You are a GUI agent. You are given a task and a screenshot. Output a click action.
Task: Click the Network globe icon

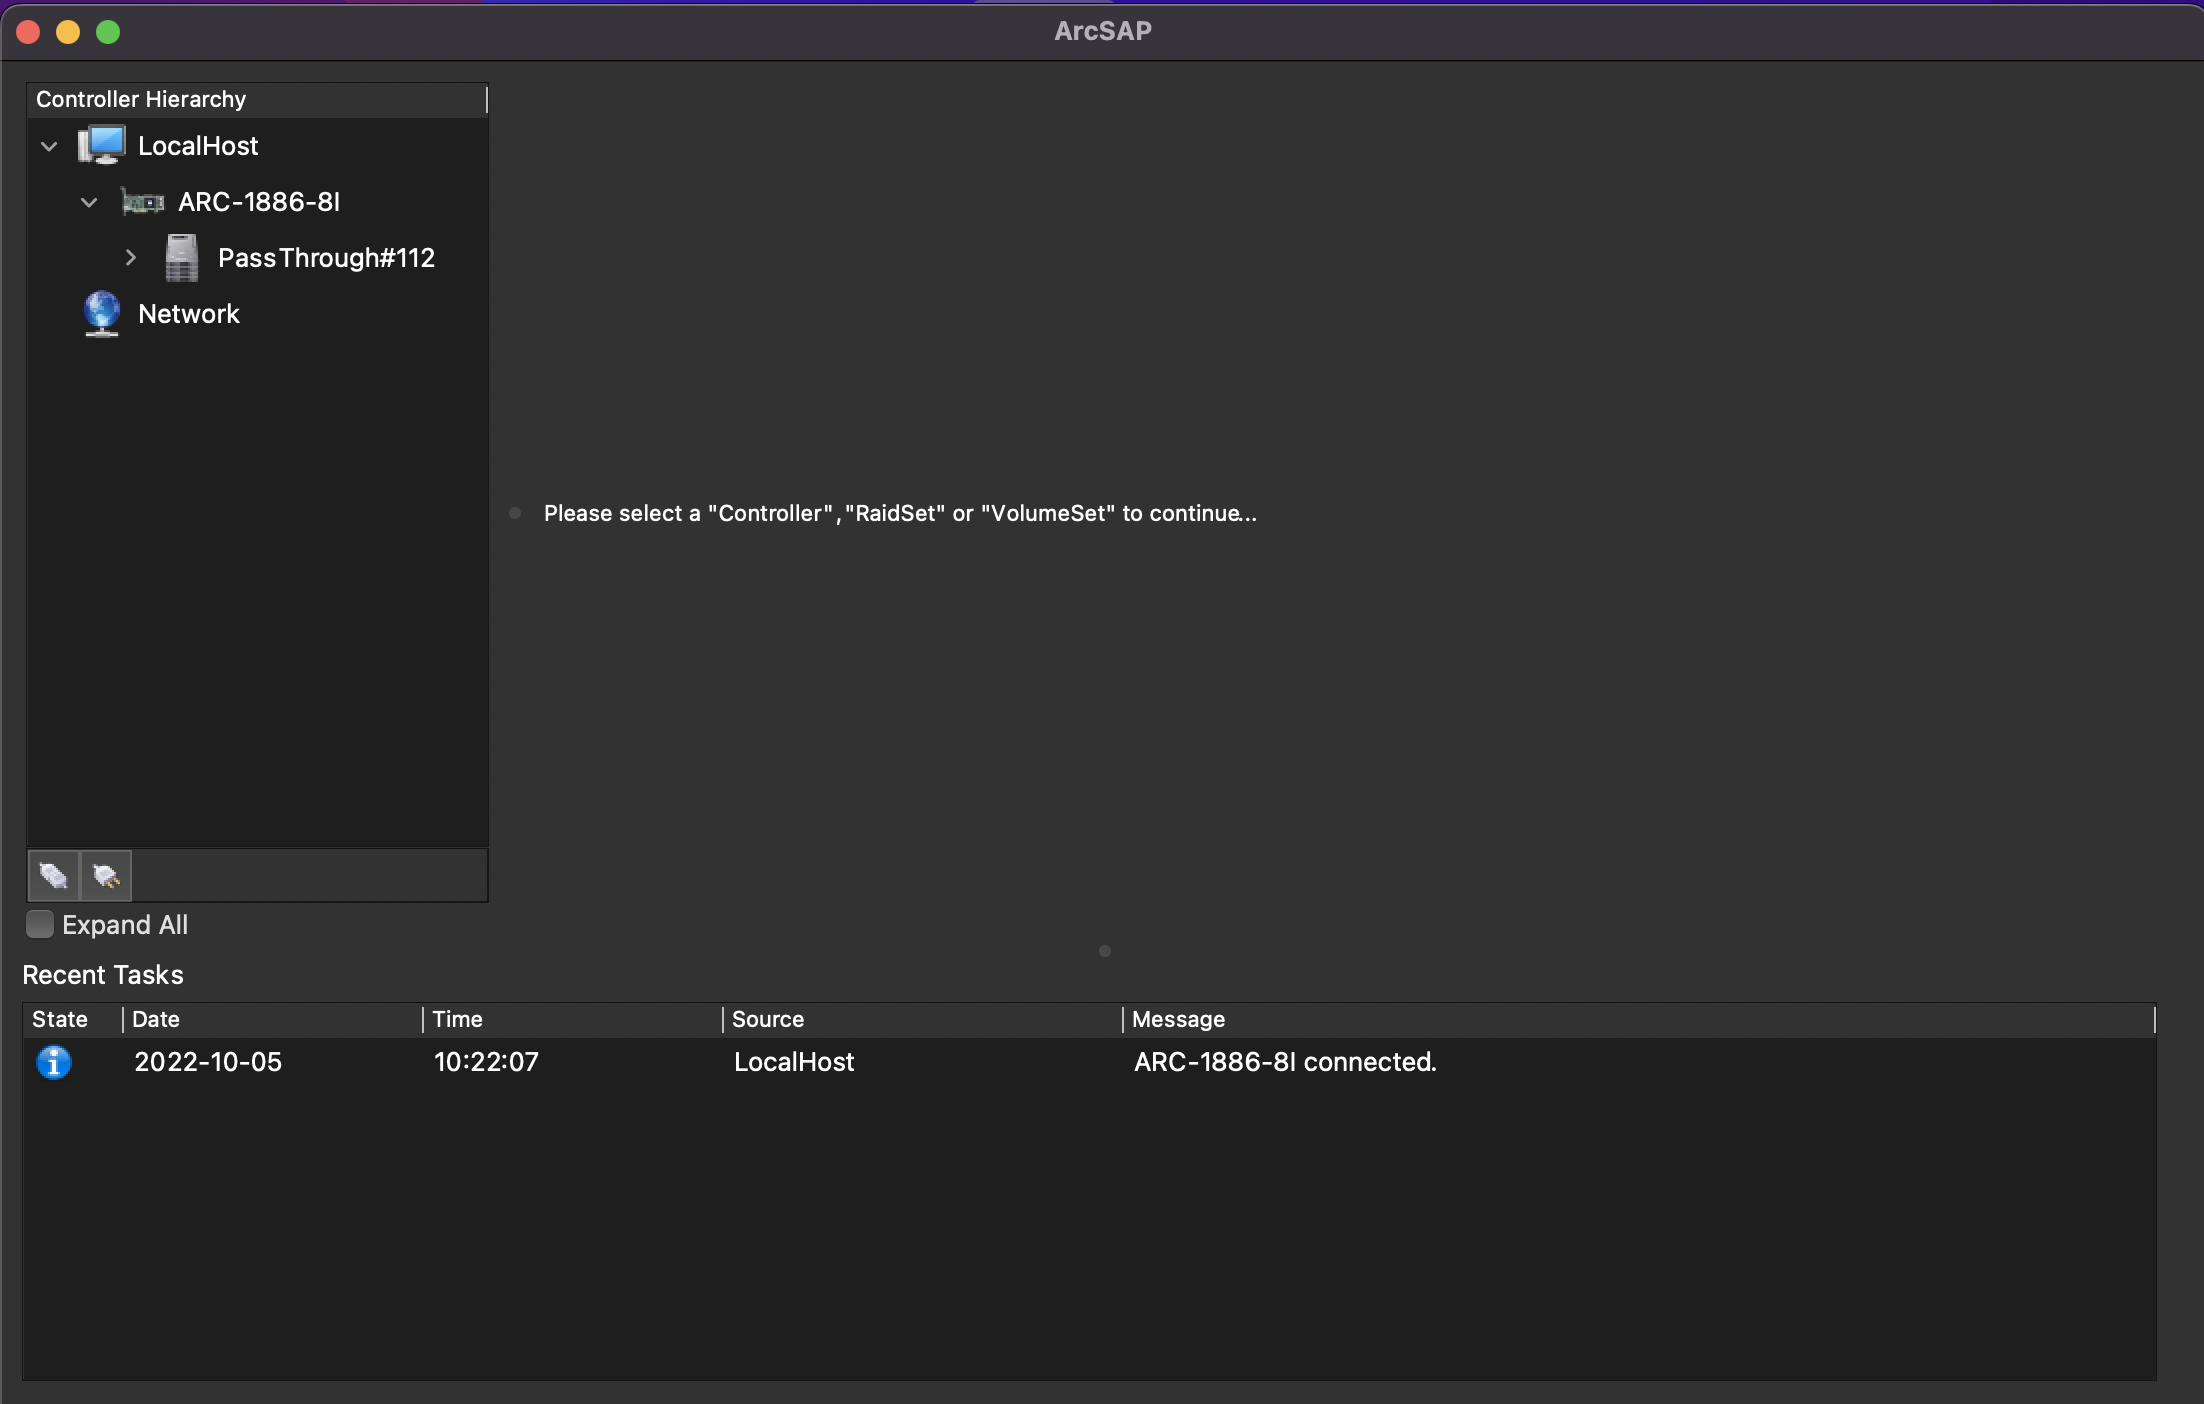[x=102, y=314]
